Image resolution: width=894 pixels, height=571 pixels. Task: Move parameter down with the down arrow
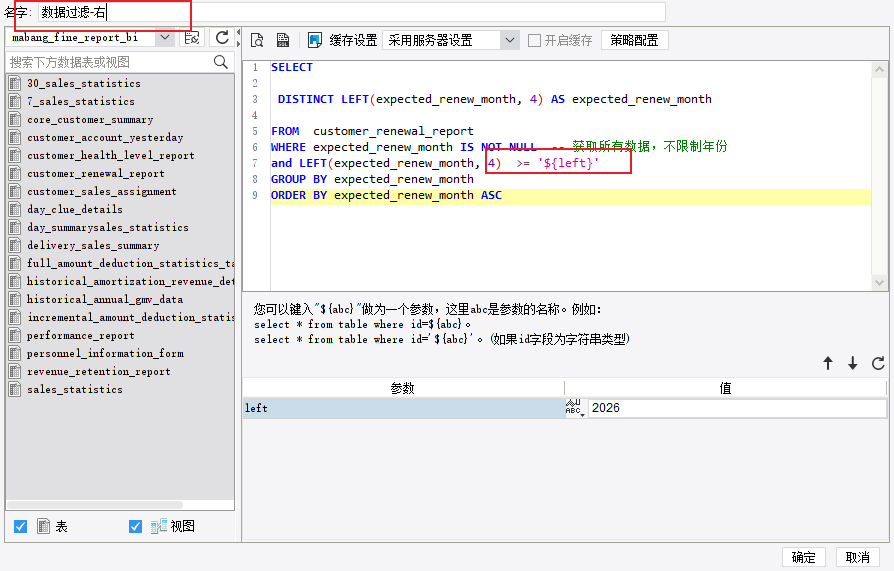coord(852,363)
